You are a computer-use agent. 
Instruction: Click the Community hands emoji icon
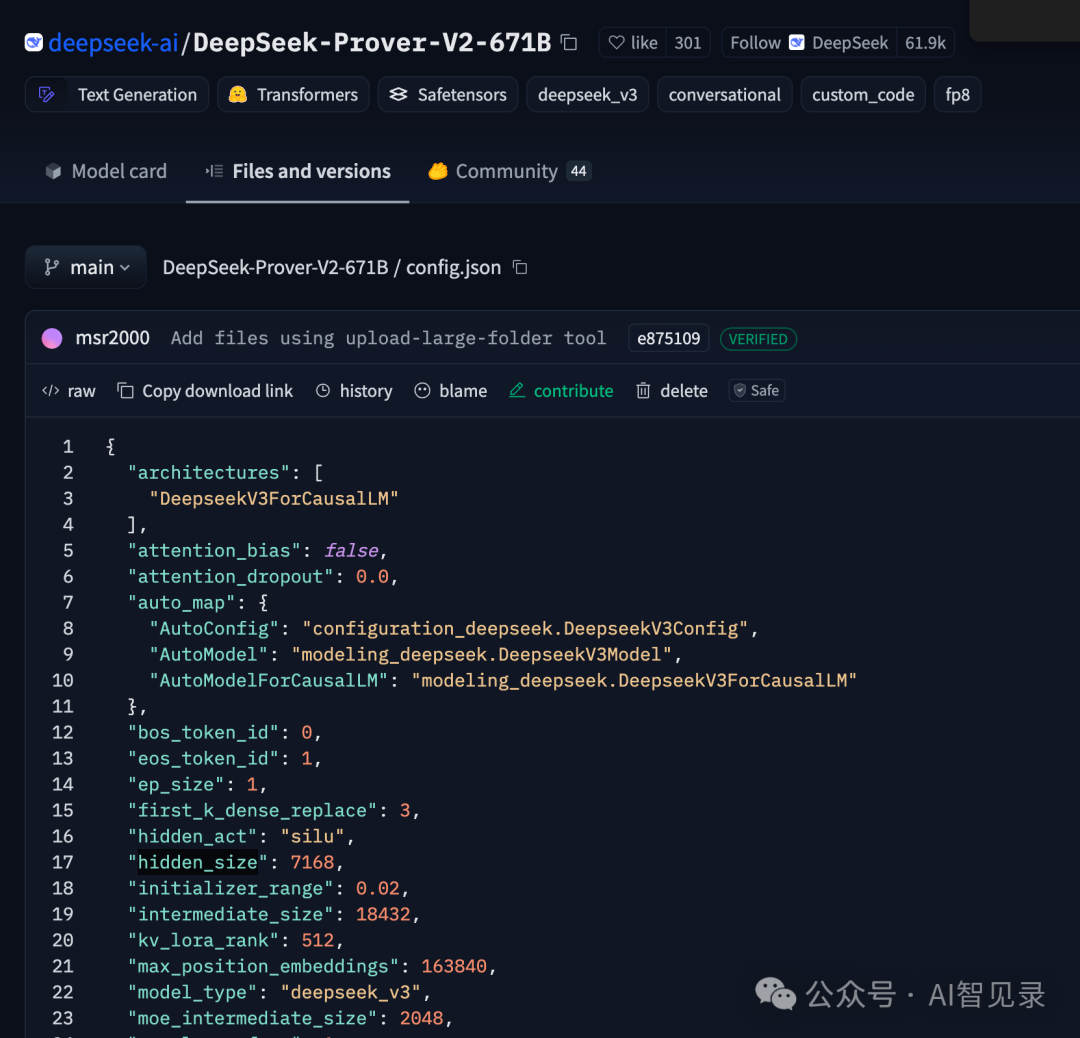[437, 171]
